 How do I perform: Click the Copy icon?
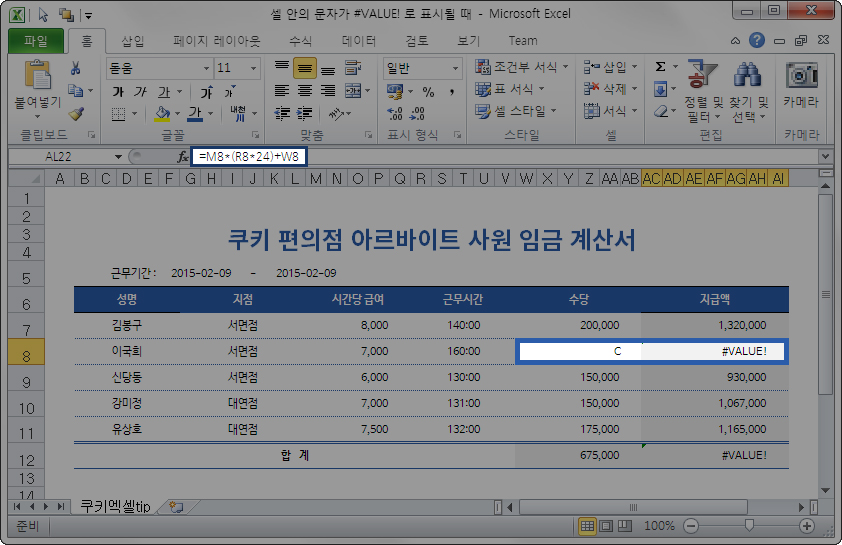point(76,91)
